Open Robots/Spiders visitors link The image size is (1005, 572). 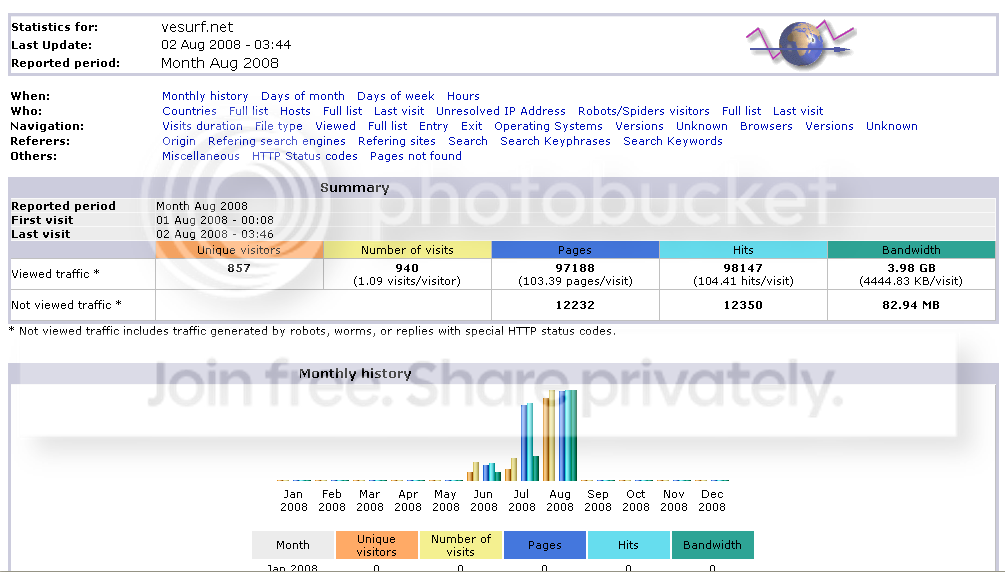click(644, 111)
